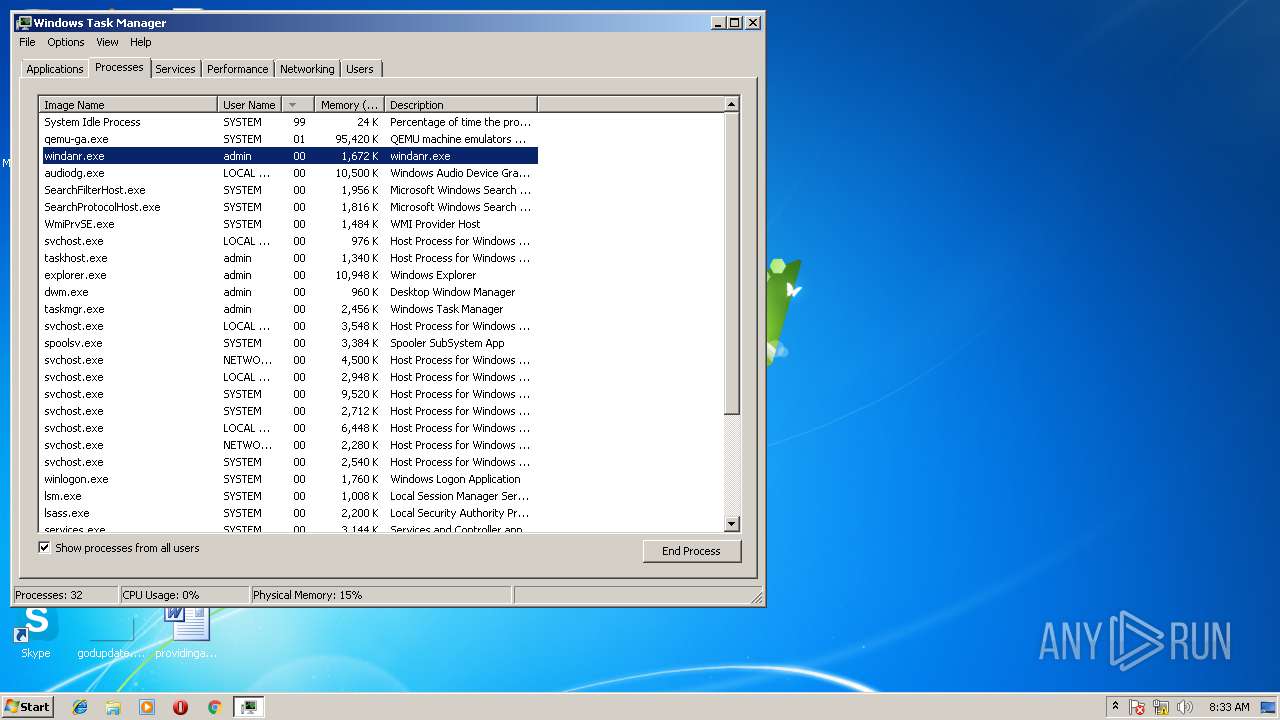Switch to the Applications tab
1280x720 pixels.
tap(54, 69)
